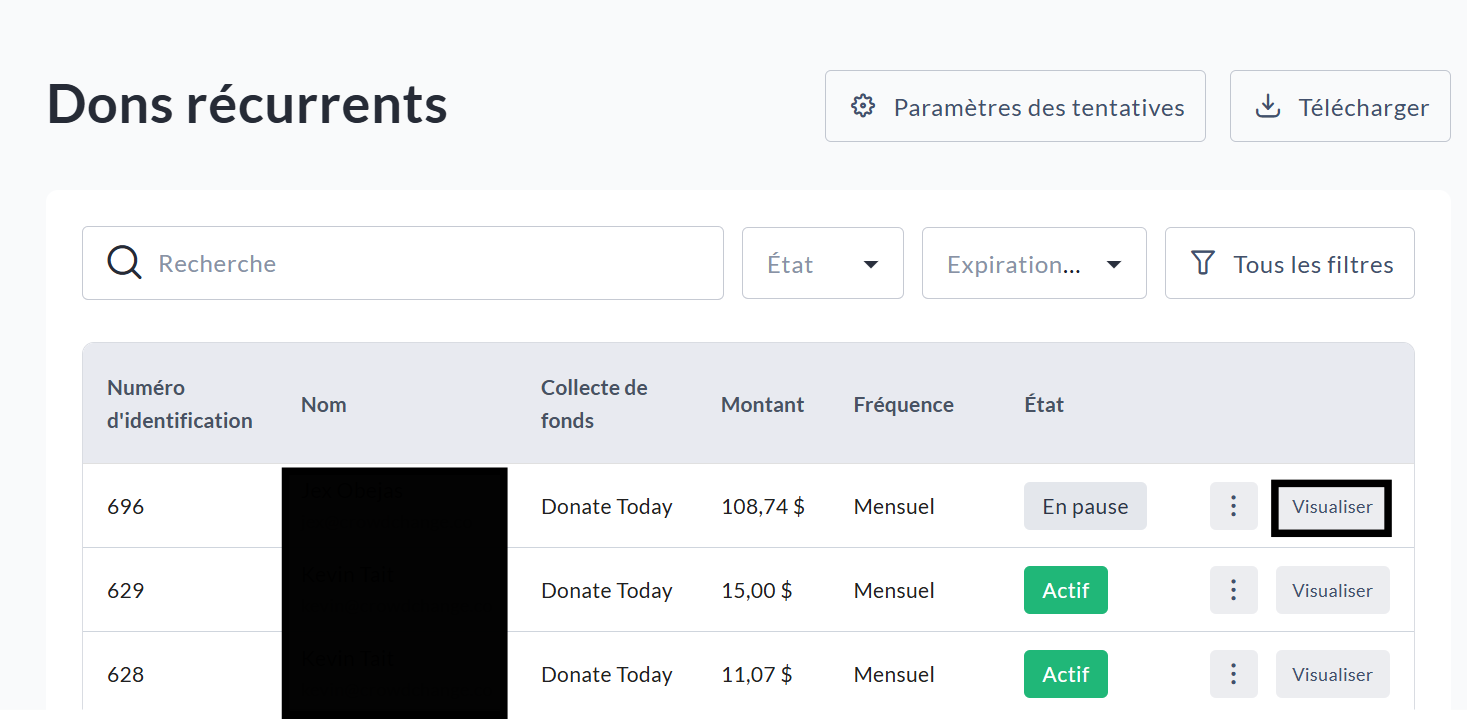Open three-dot menu for donation 629

coord(1233,590)
